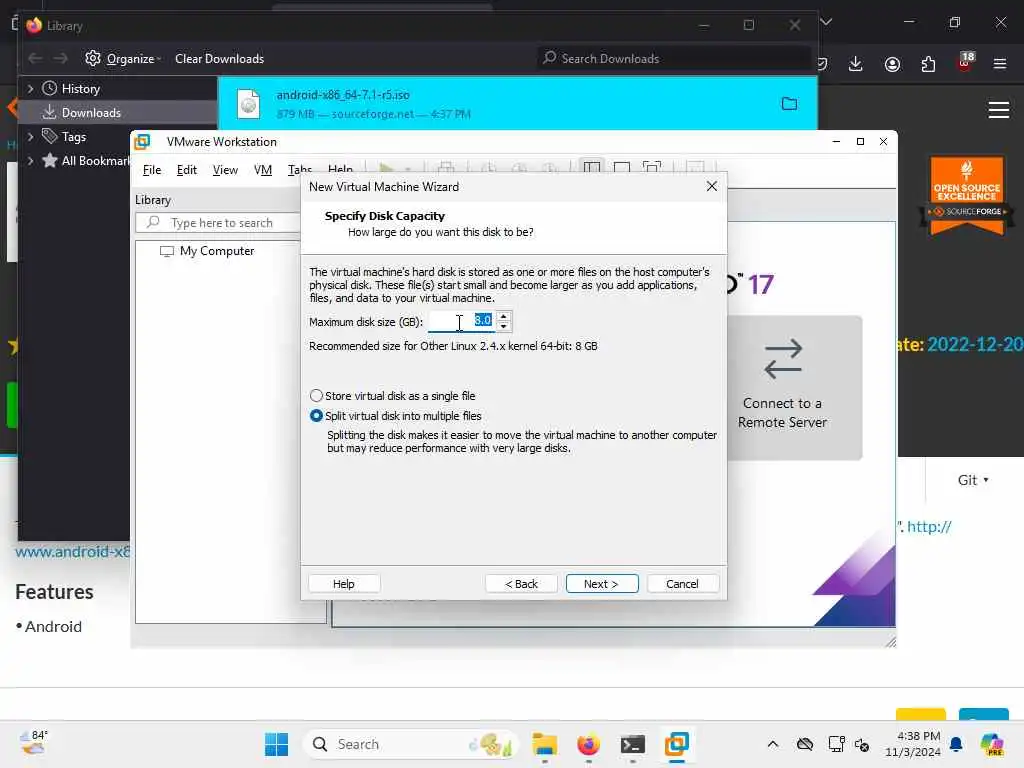
Task: Follow the http:// link on webpage
Action: point(929,526)
